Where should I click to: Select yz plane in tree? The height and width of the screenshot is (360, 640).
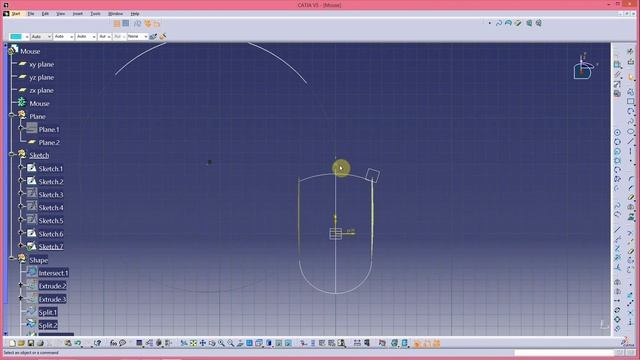coord(41,77)
